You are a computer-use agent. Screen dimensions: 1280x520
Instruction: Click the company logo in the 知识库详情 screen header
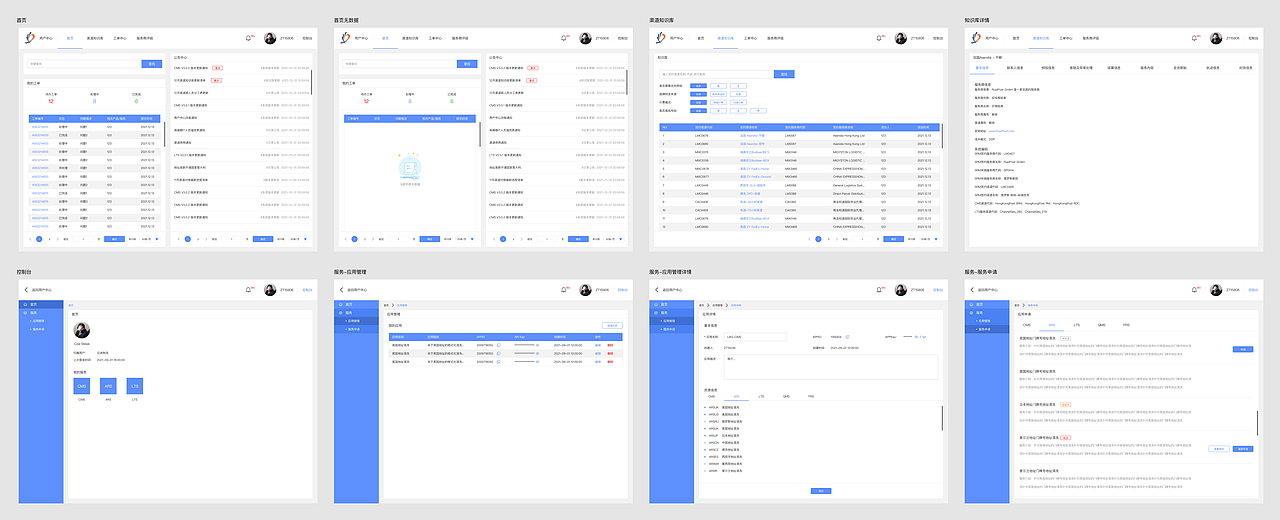976,38
